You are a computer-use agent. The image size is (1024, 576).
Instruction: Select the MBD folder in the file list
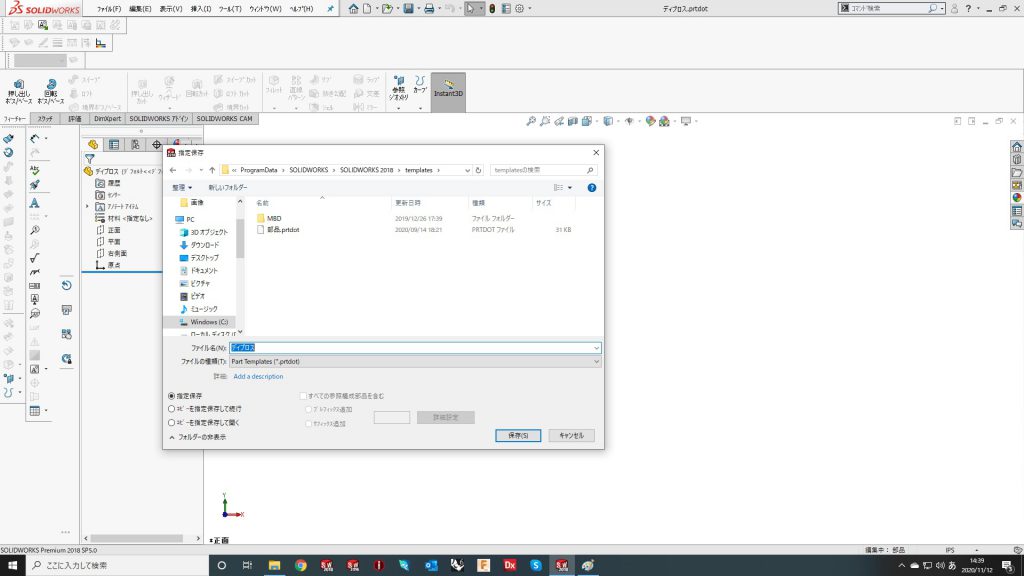[x=274, y=219]
